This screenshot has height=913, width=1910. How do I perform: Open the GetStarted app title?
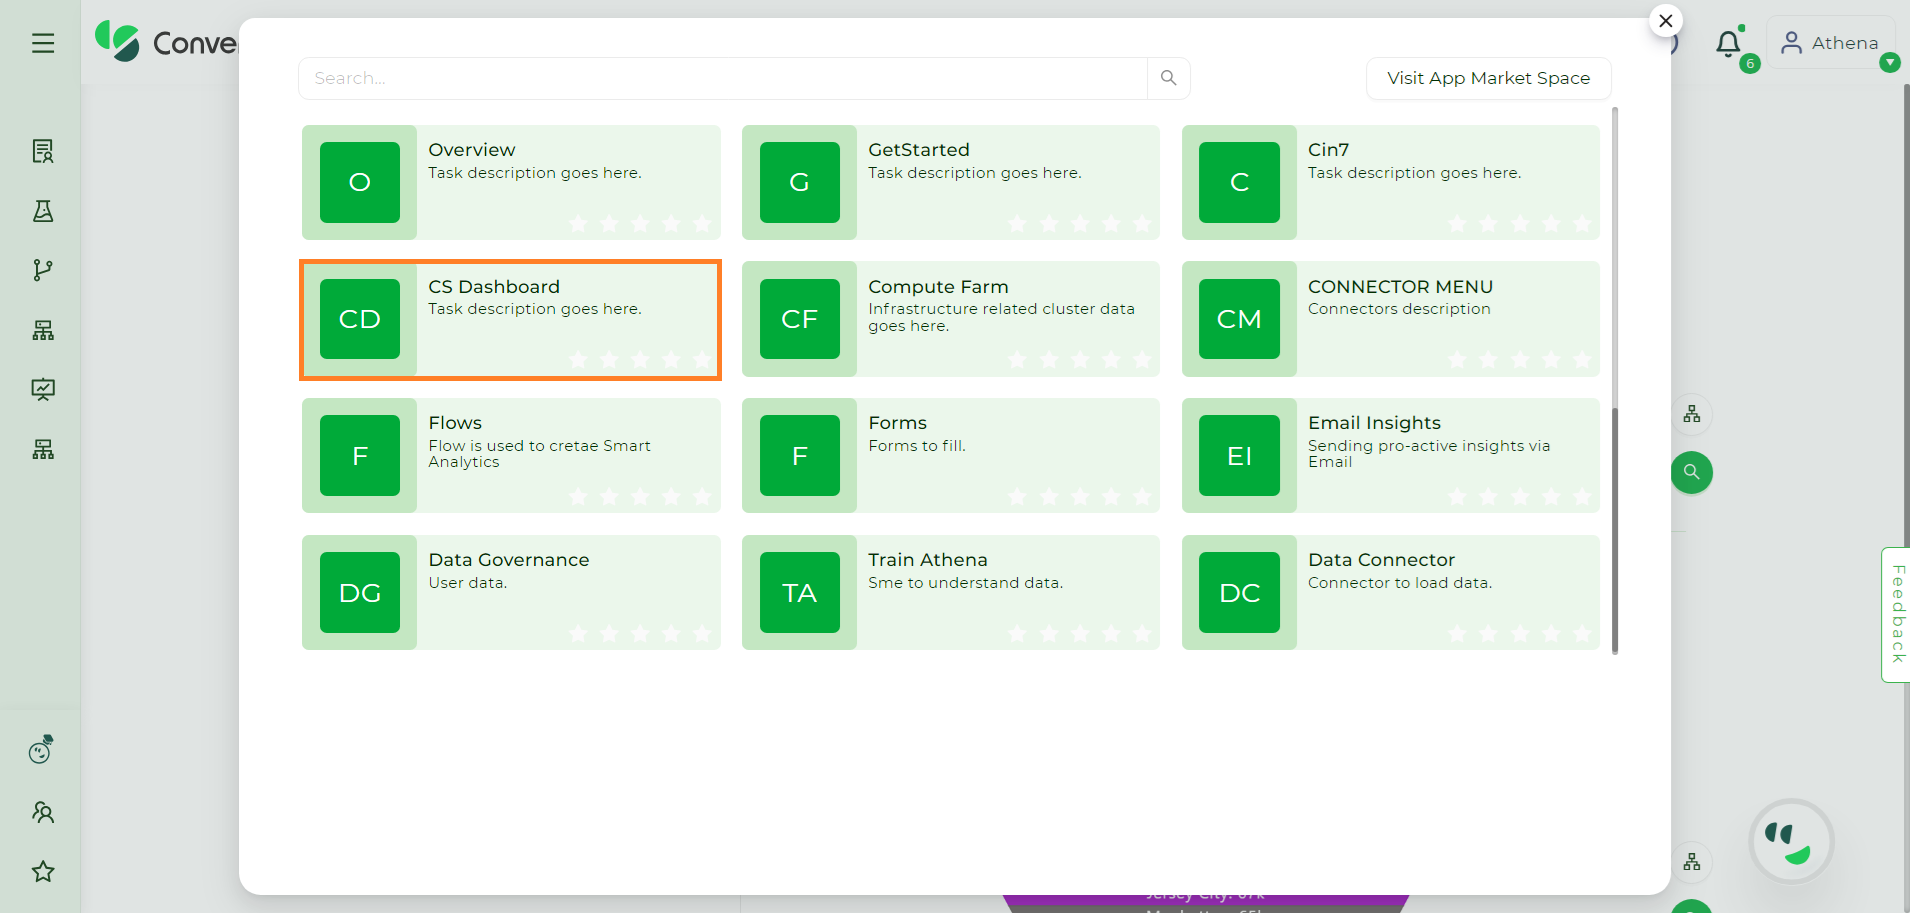[x=919, y=150]
